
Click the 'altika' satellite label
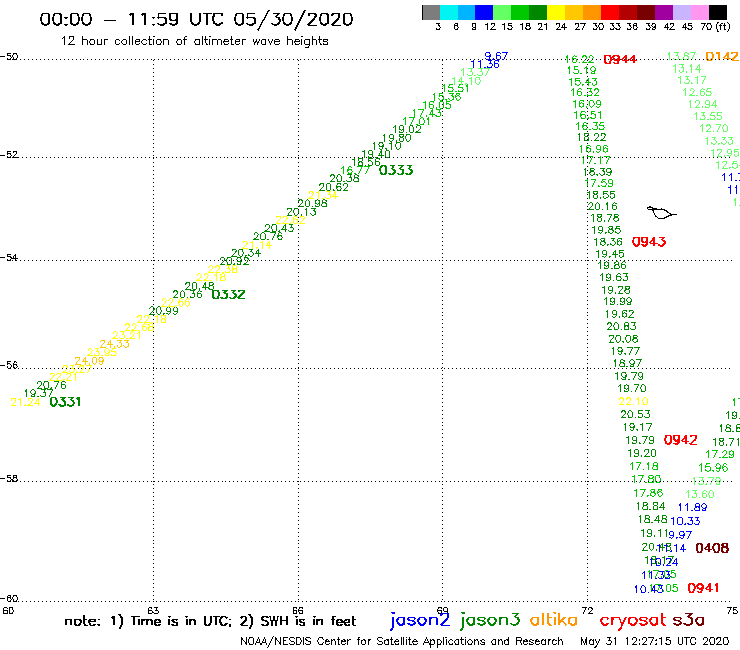(x=553, y=620)
